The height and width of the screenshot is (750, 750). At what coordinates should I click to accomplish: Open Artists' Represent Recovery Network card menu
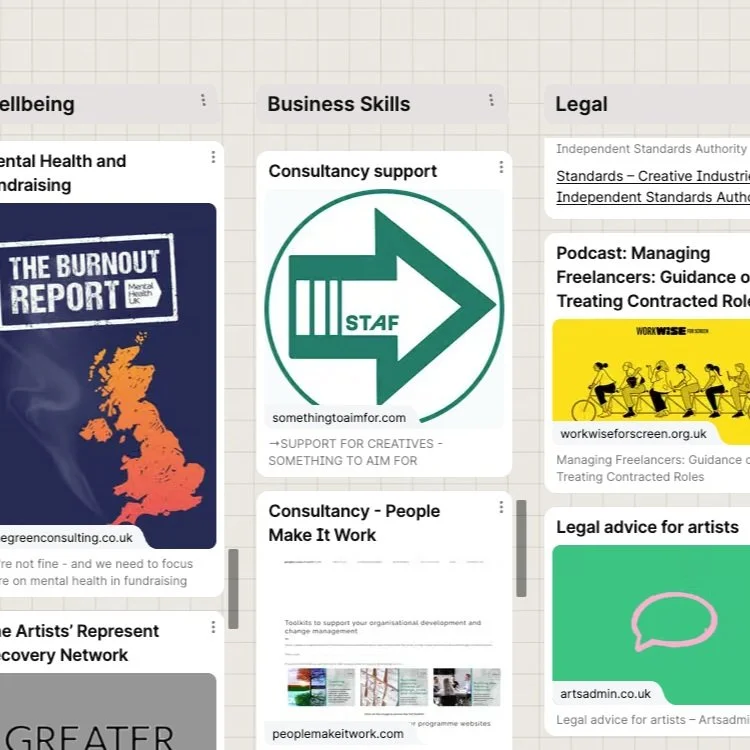click(x=213, y=627)
